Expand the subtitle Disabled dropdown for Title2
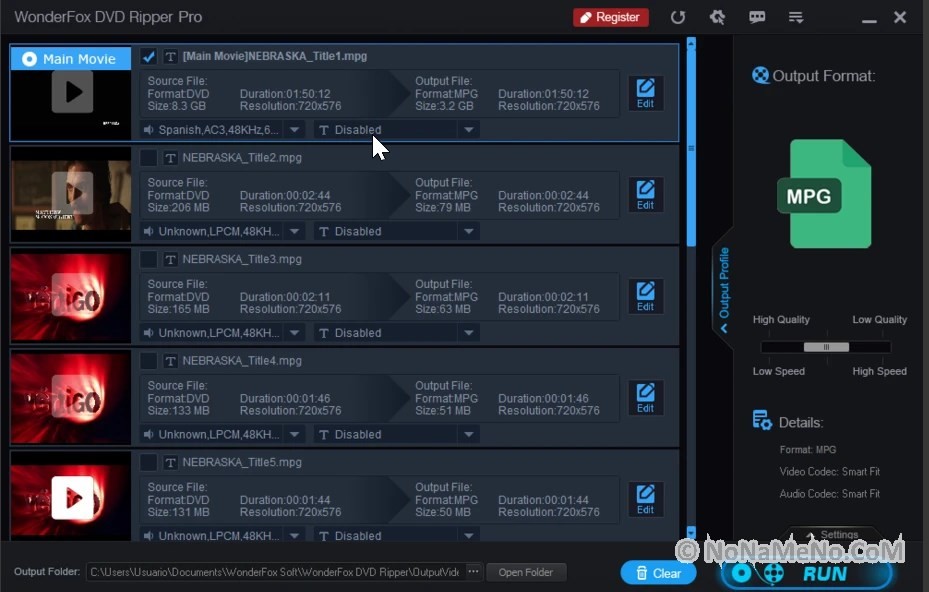 click(468, 232)
